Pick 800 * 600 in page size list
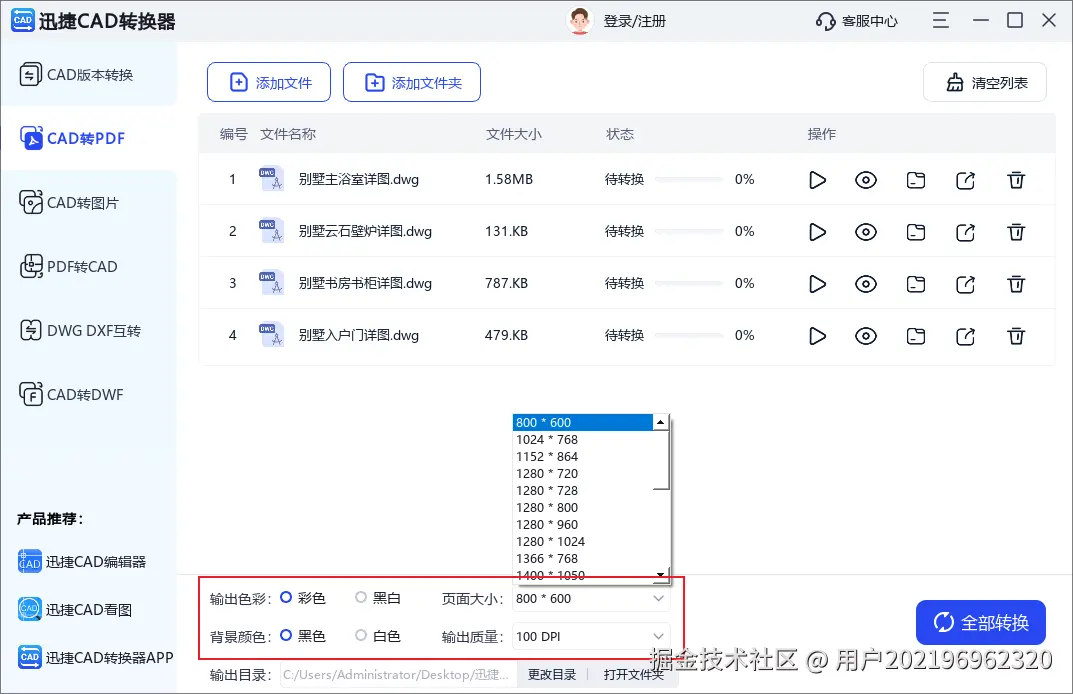The image size is (1073, 694). pos(582,422)
